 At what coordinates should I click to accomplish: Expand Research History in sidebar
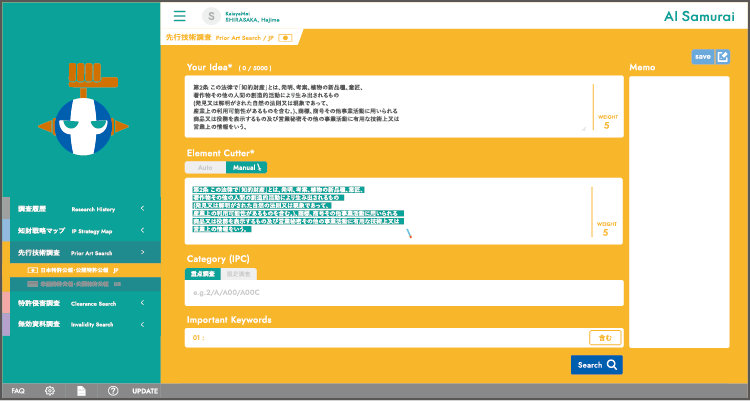click(80, 209)
